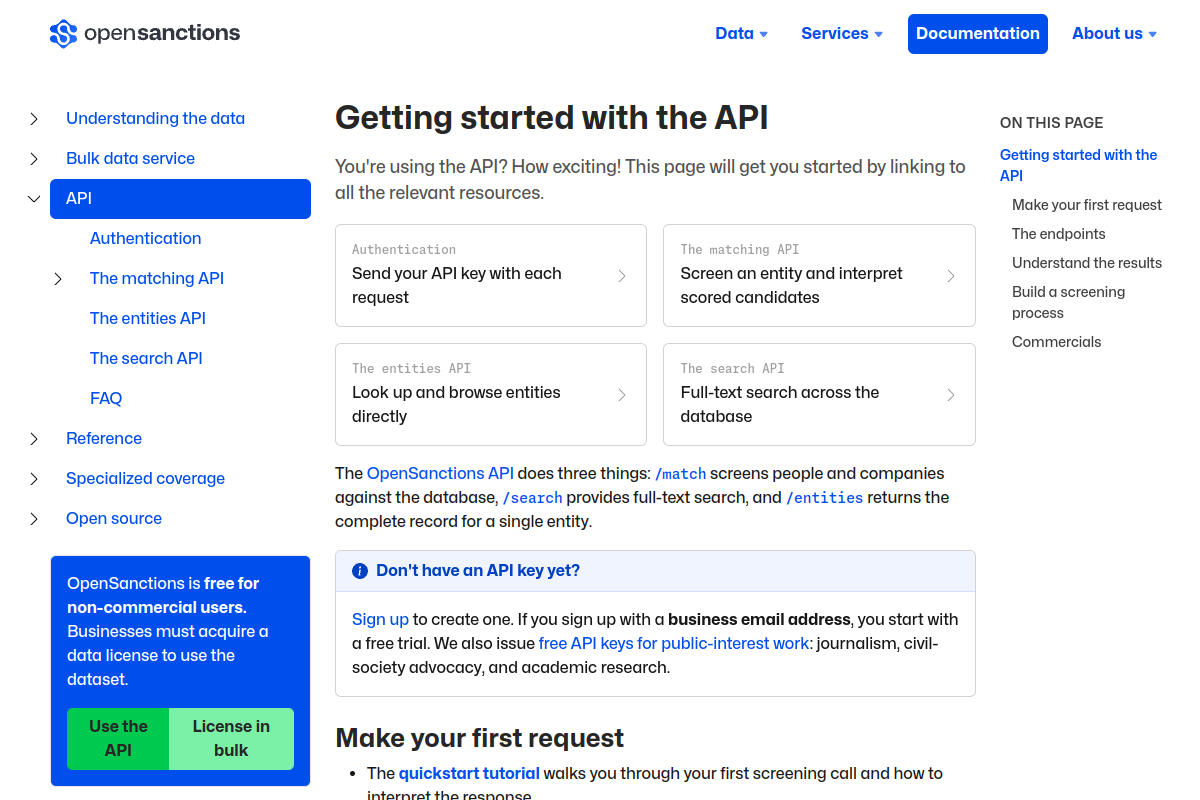Open the FAQ sidebar page

tap(106, 399)
